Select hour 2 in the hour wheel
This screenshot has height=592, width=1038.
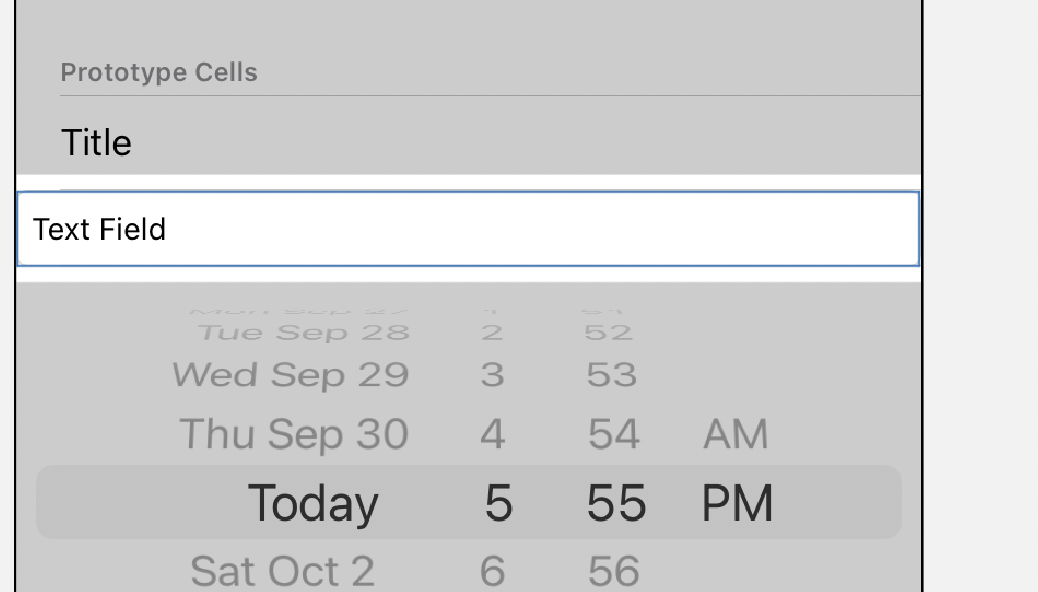(x=492, y=332)
